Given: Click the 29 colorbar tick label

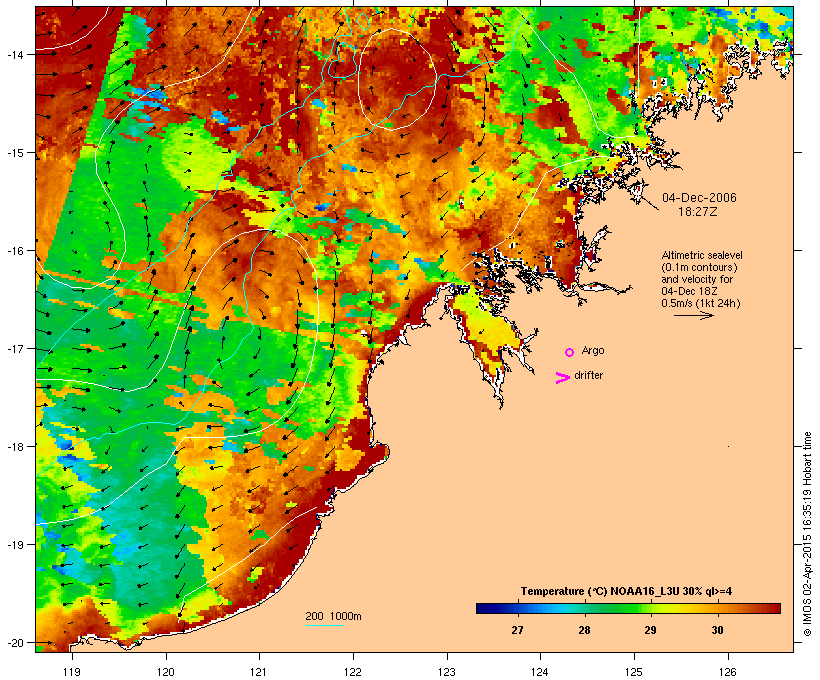Looking at the screenshot, I should (x=650, y=630).
